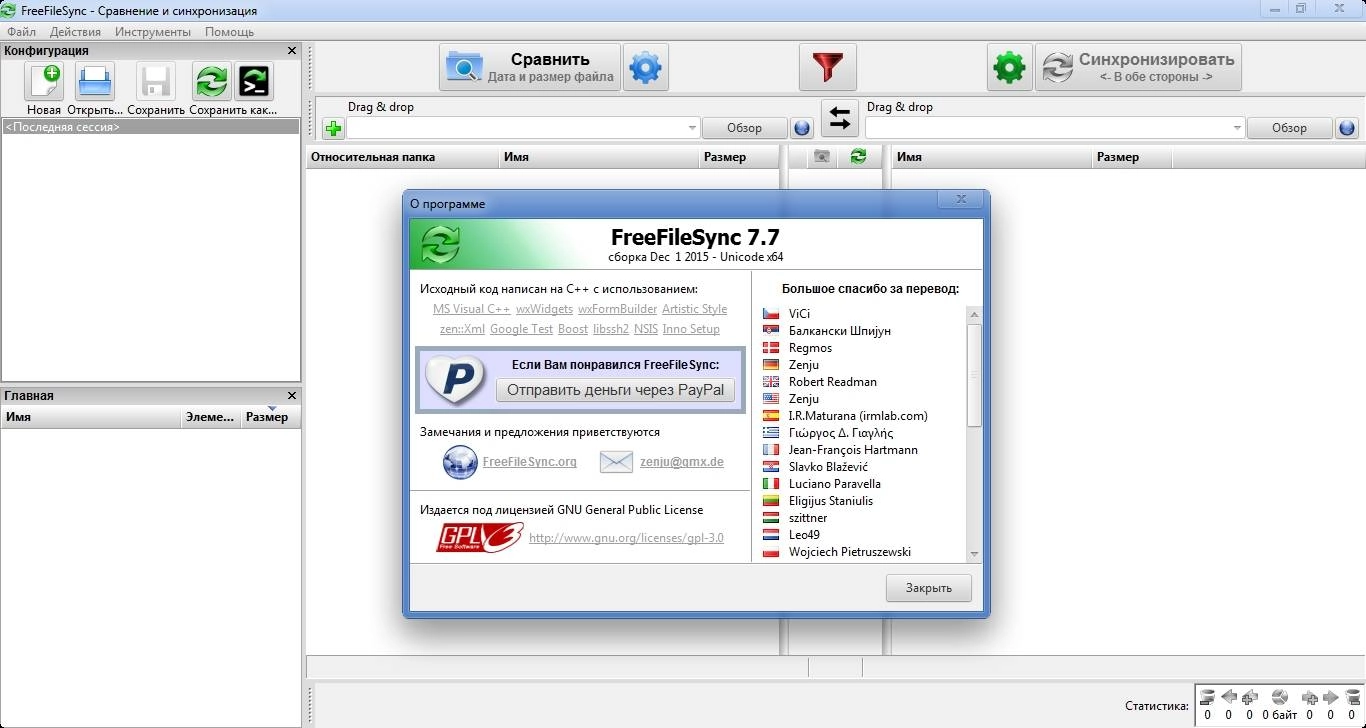Click the camera category column icon
Image resolution: width=1366 pixels, height=728 pixels.
(821, 157)
